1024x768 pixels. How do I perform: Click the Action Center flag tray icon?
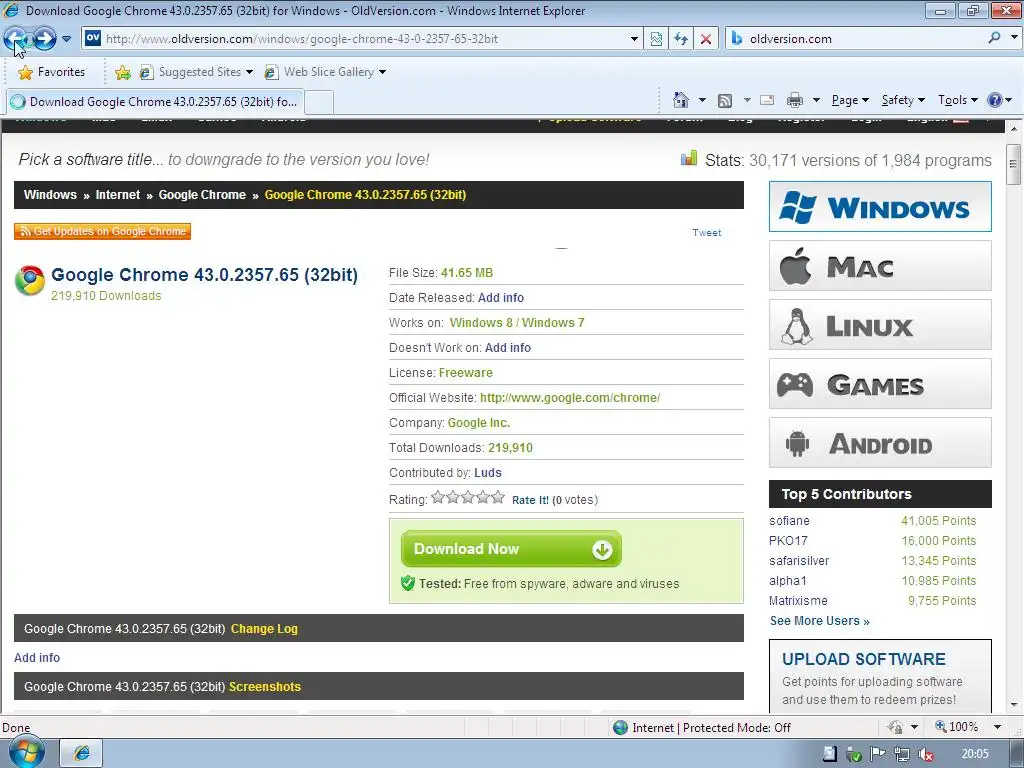(x=878, y=754)
